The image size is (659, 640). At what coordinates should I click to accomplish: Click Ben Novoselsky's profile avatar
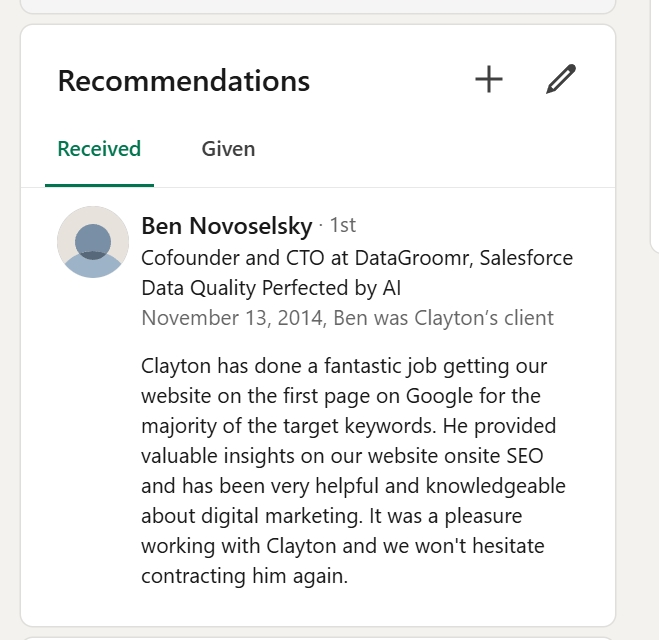(93, 242)
